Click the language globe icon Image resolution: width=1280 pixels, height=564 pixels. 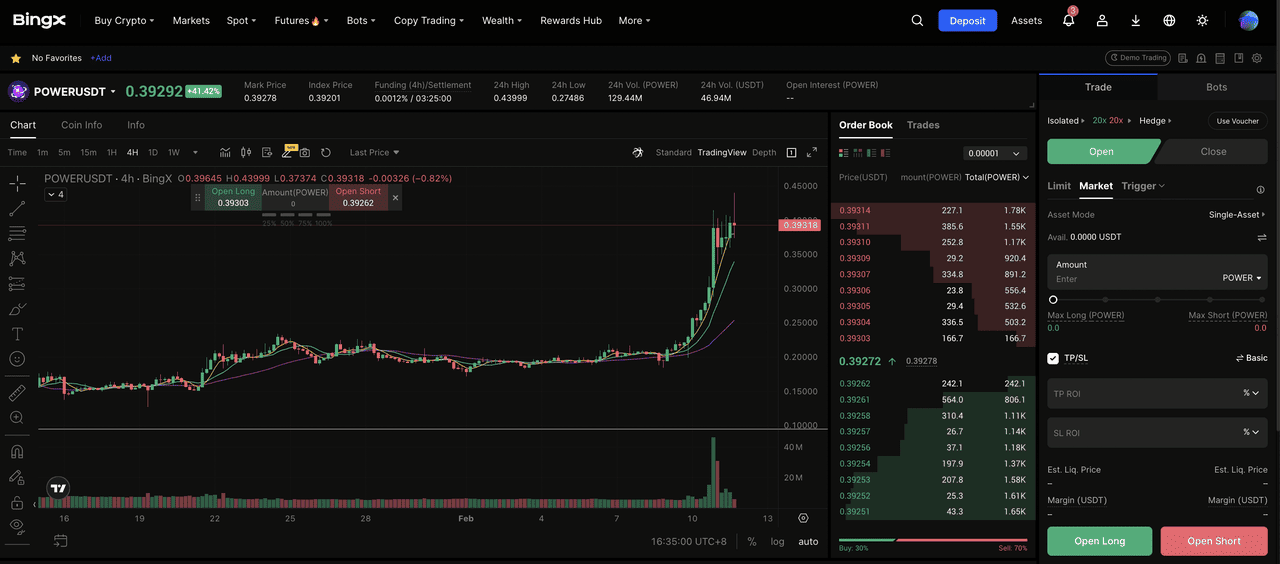pyautogui.click(x=1169, y=20)
